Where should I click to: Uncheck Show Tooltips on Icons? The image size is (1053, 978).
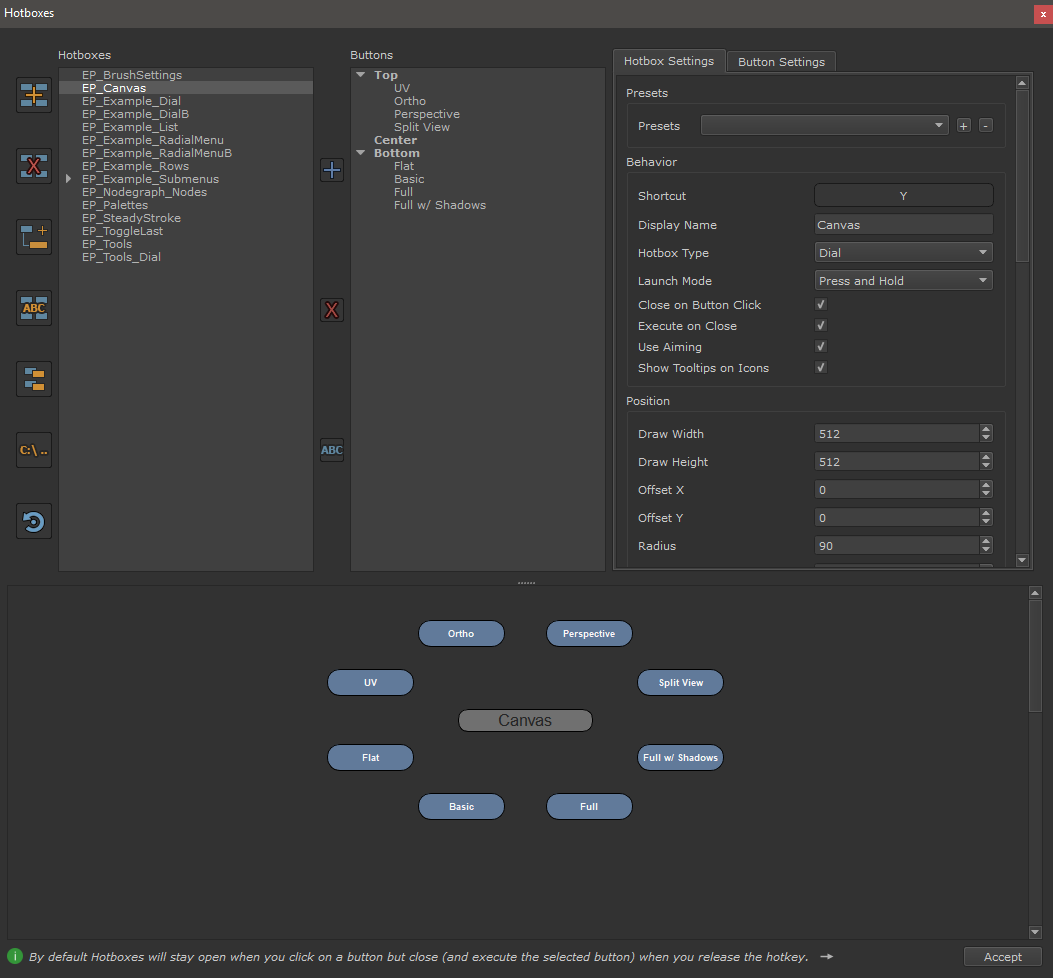[x=821, y=368]
